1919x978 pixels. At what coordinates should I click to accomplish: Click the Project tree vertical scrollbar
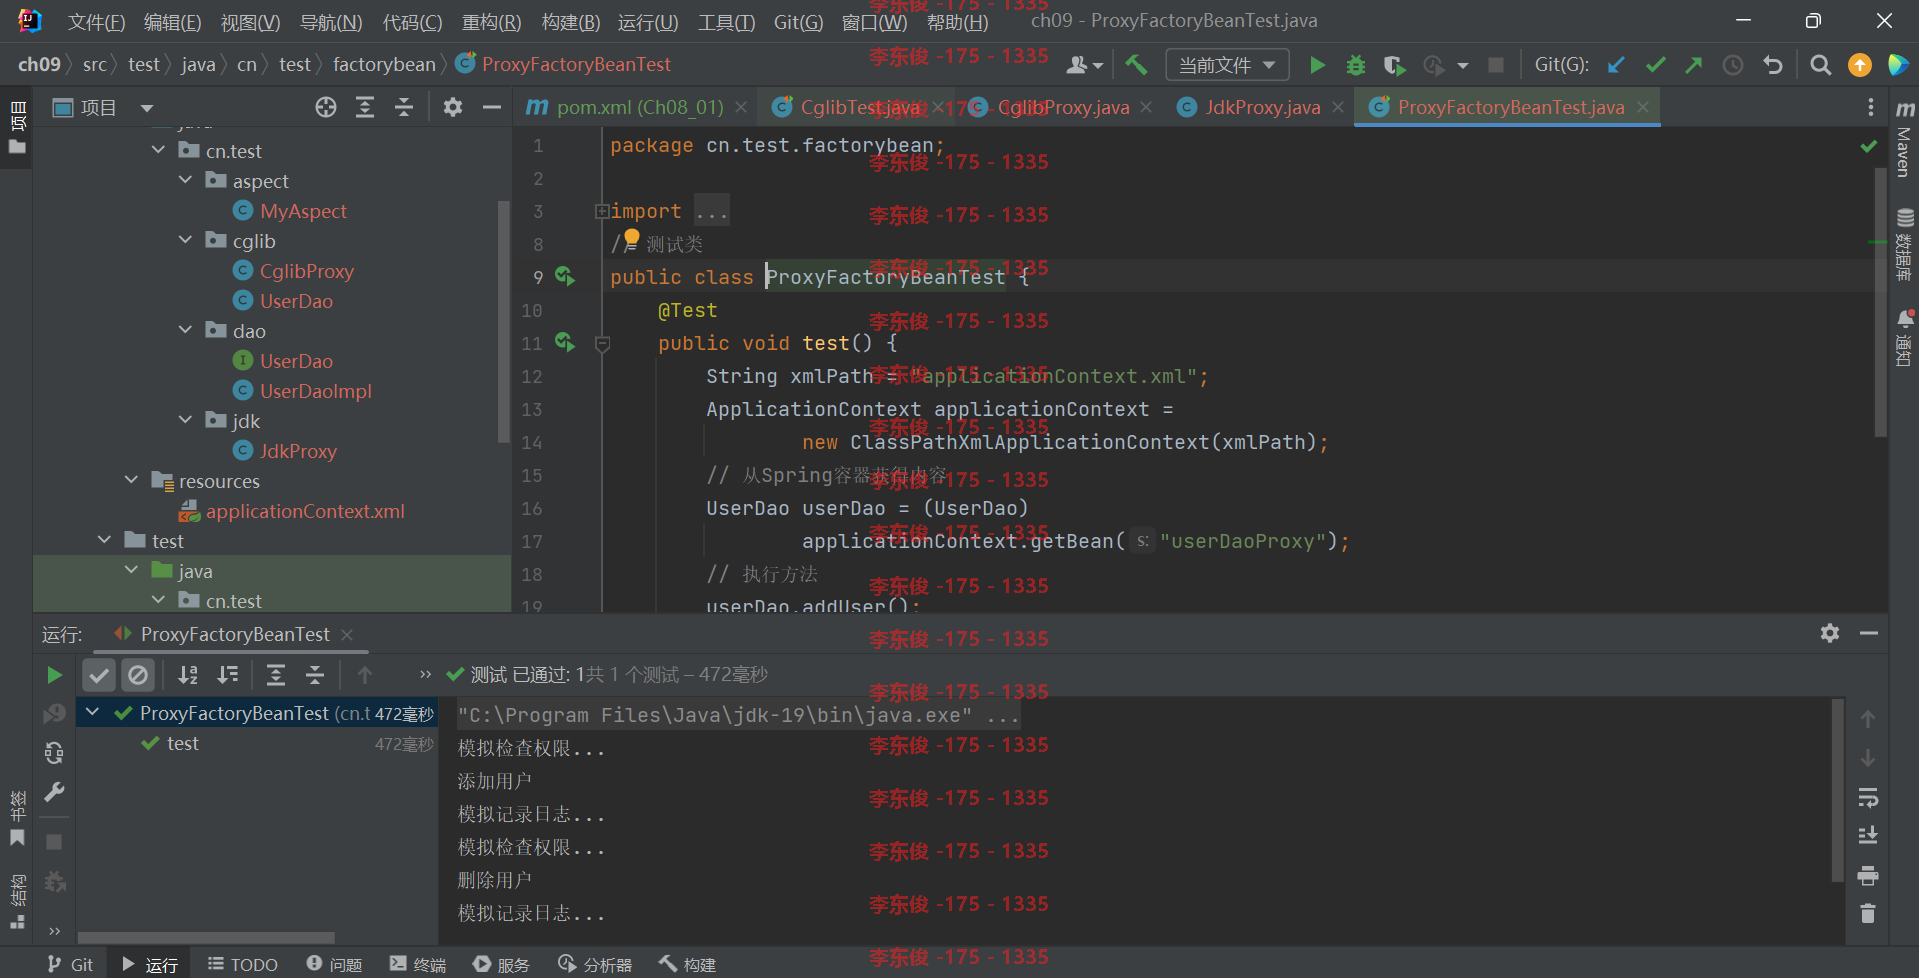[504, 320]
